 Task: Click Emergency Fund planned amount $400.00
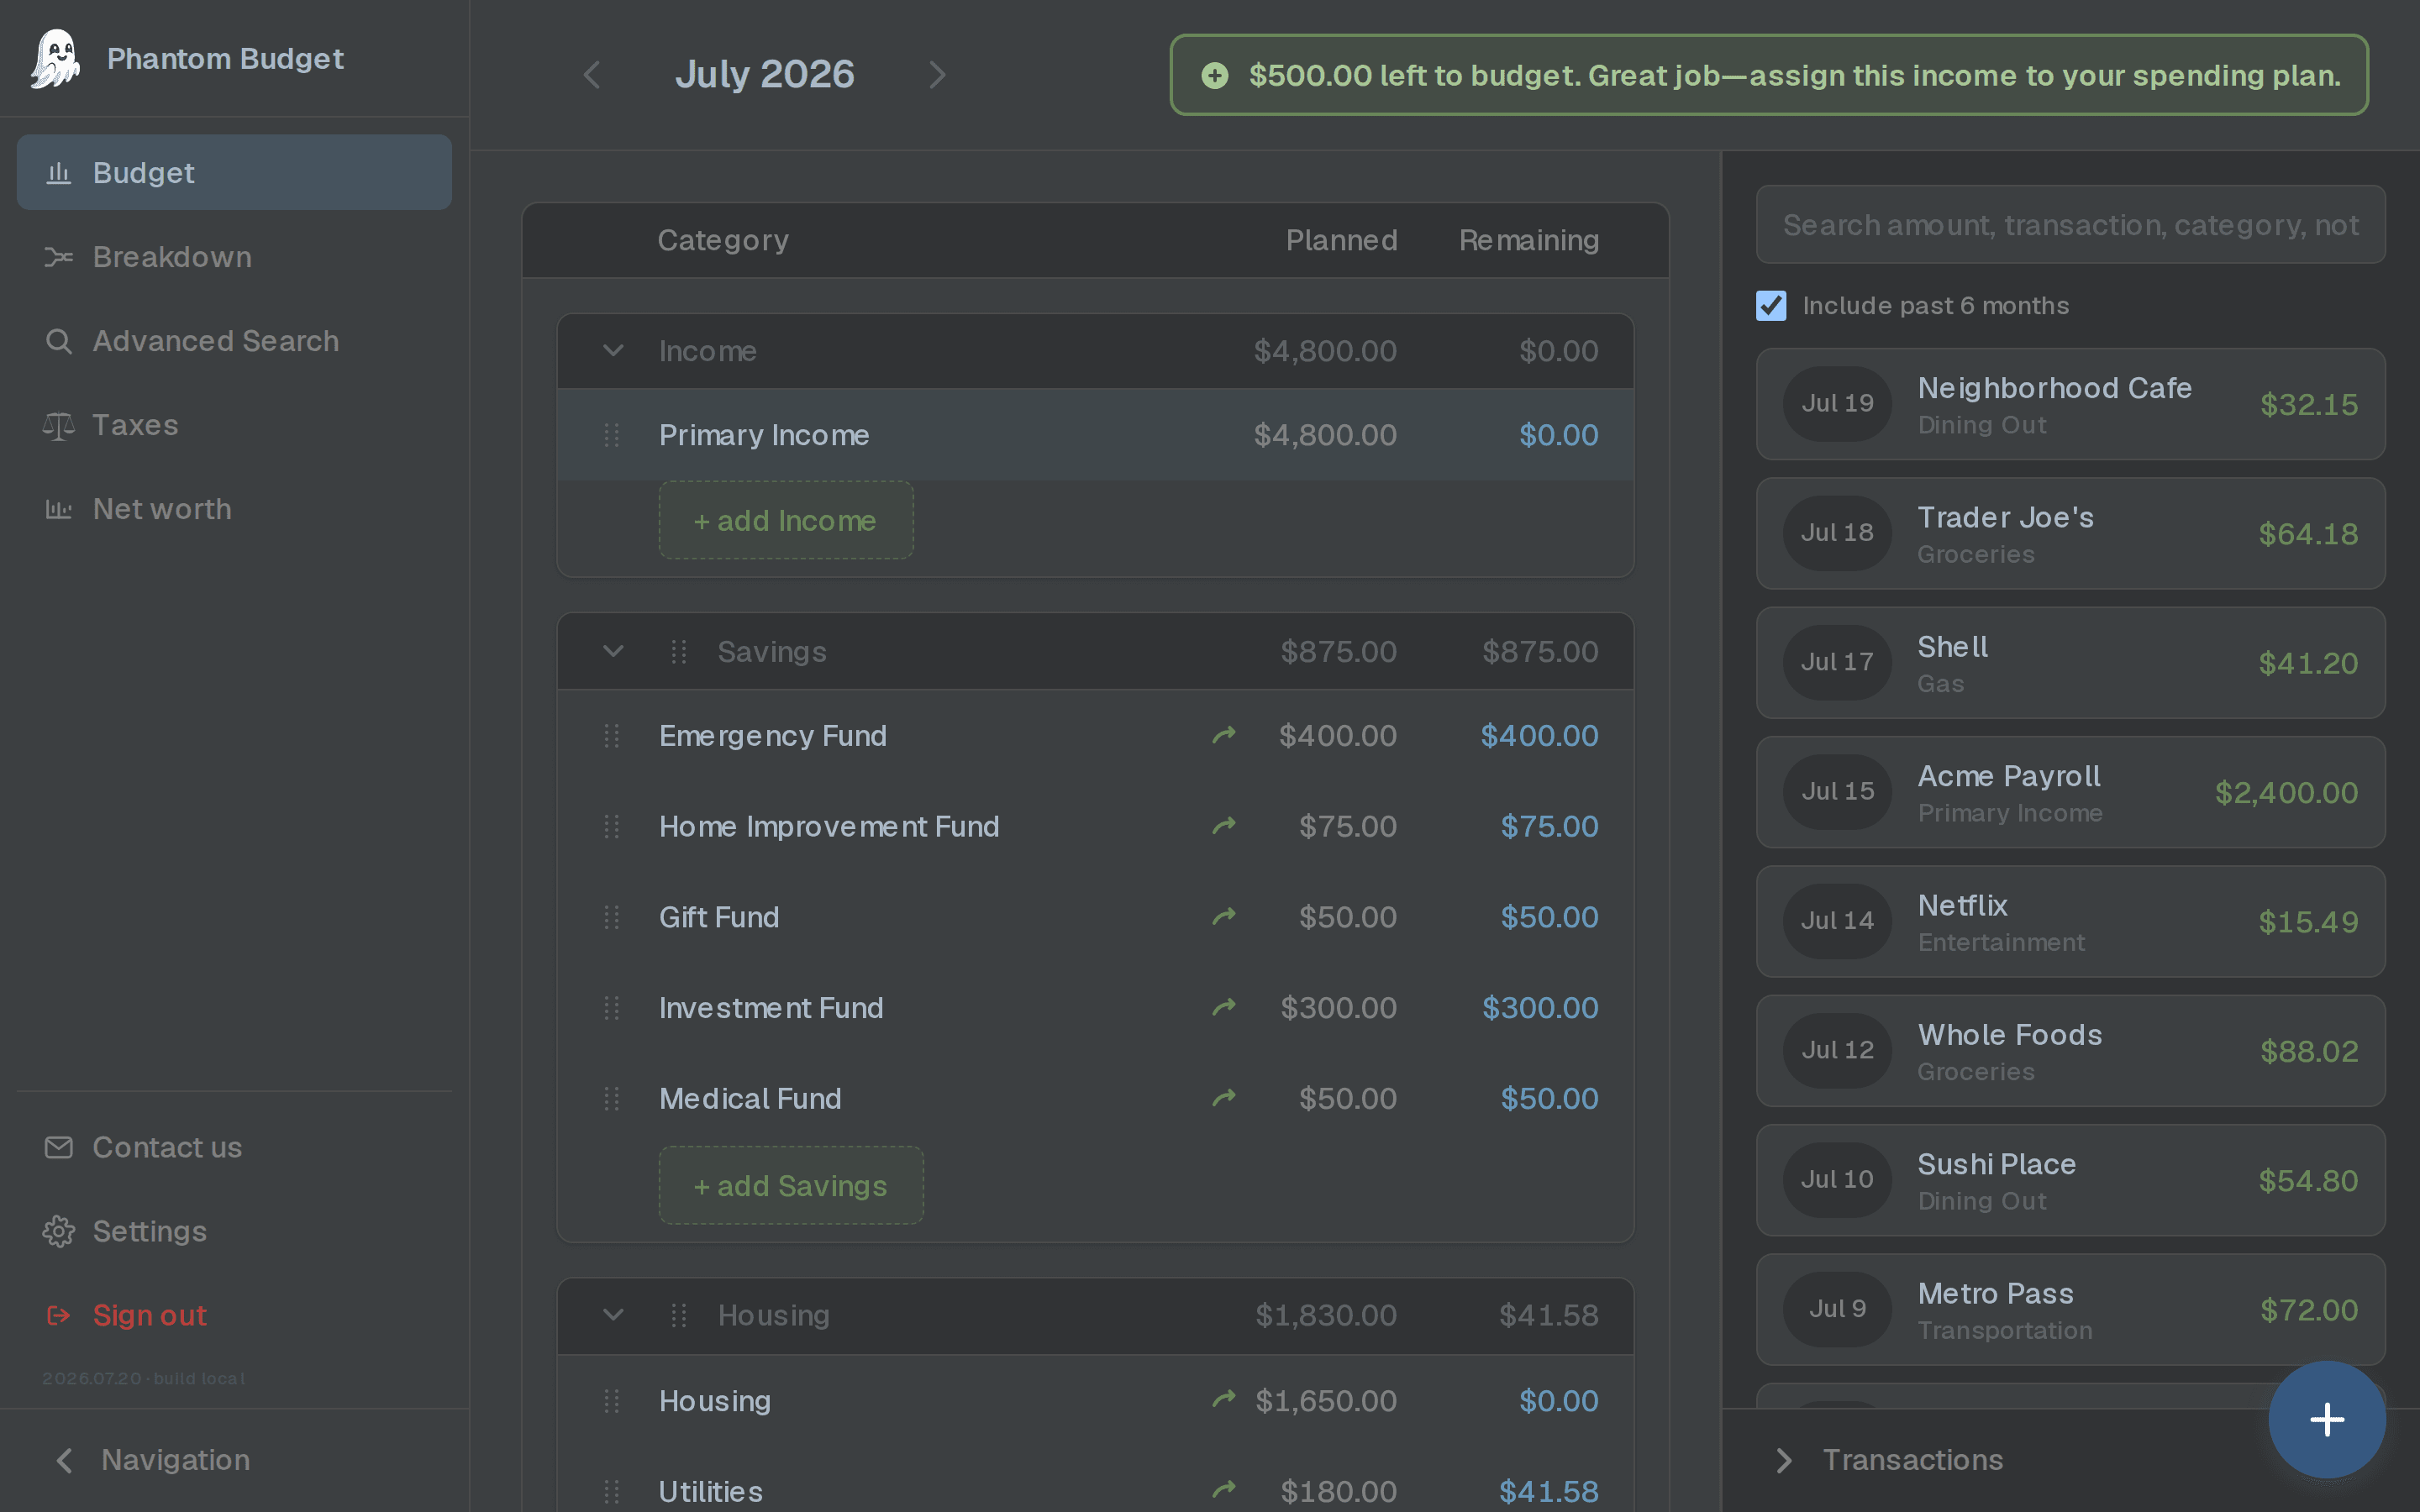tap(1338, 736)
